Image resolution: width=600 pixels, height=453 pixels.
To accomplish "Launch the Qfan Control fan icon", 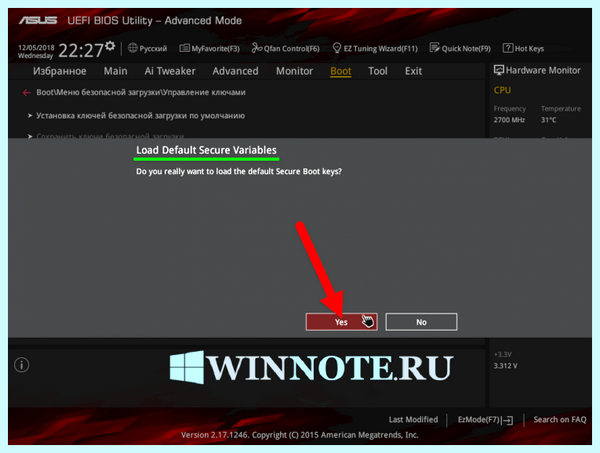I will [x=256, y=48].
